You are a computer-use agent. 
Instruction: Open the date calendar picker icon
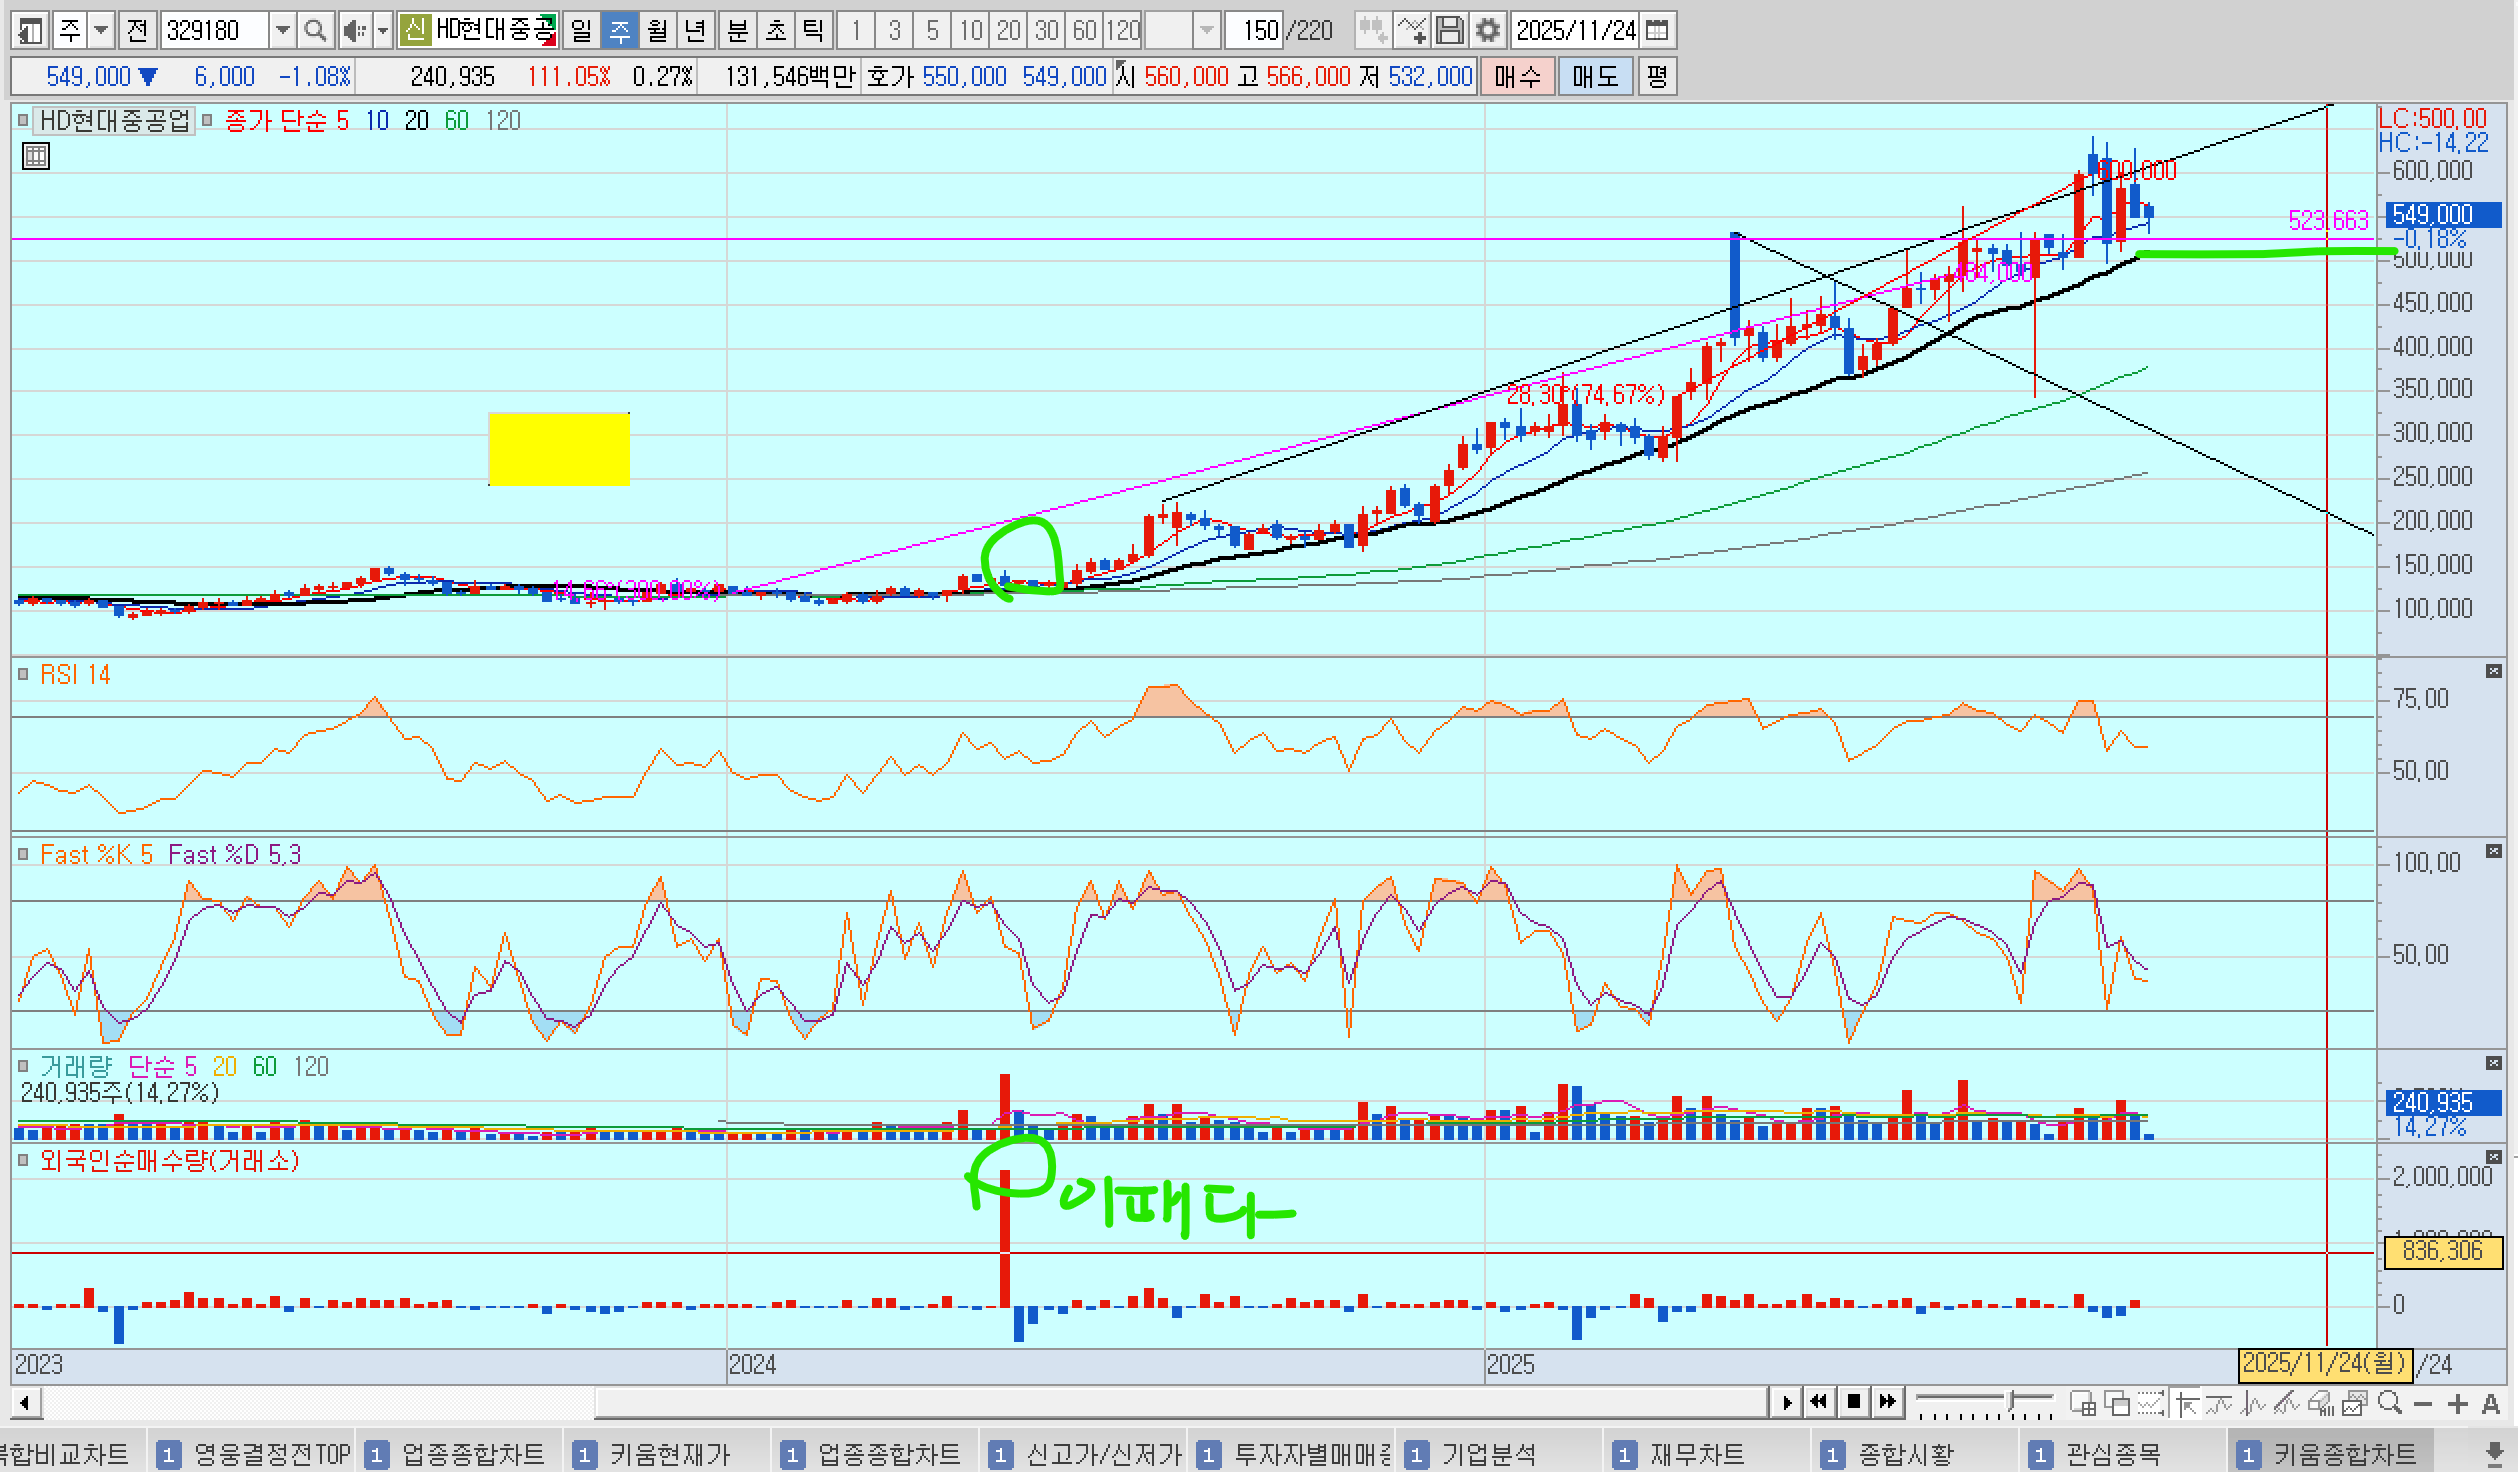coord(1656,31)
